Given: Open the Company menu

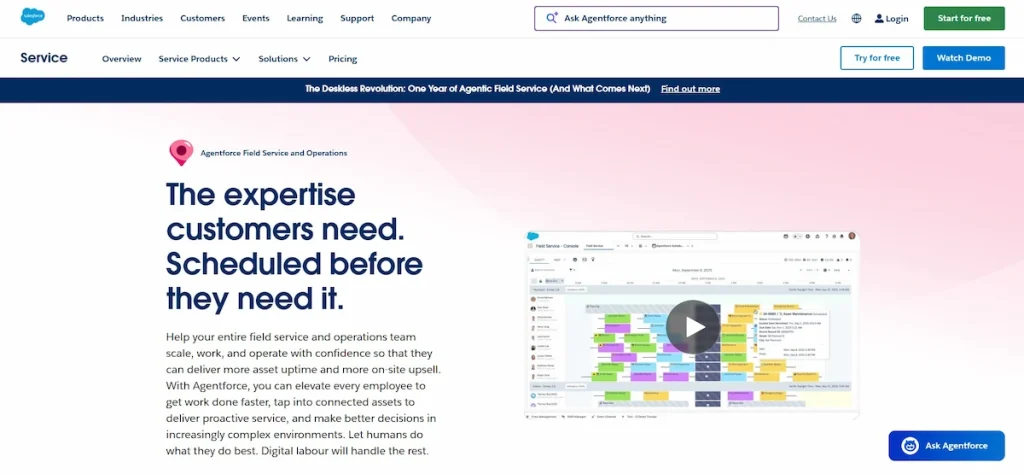Looking at the screenshot, I should (x=411, y=18).
